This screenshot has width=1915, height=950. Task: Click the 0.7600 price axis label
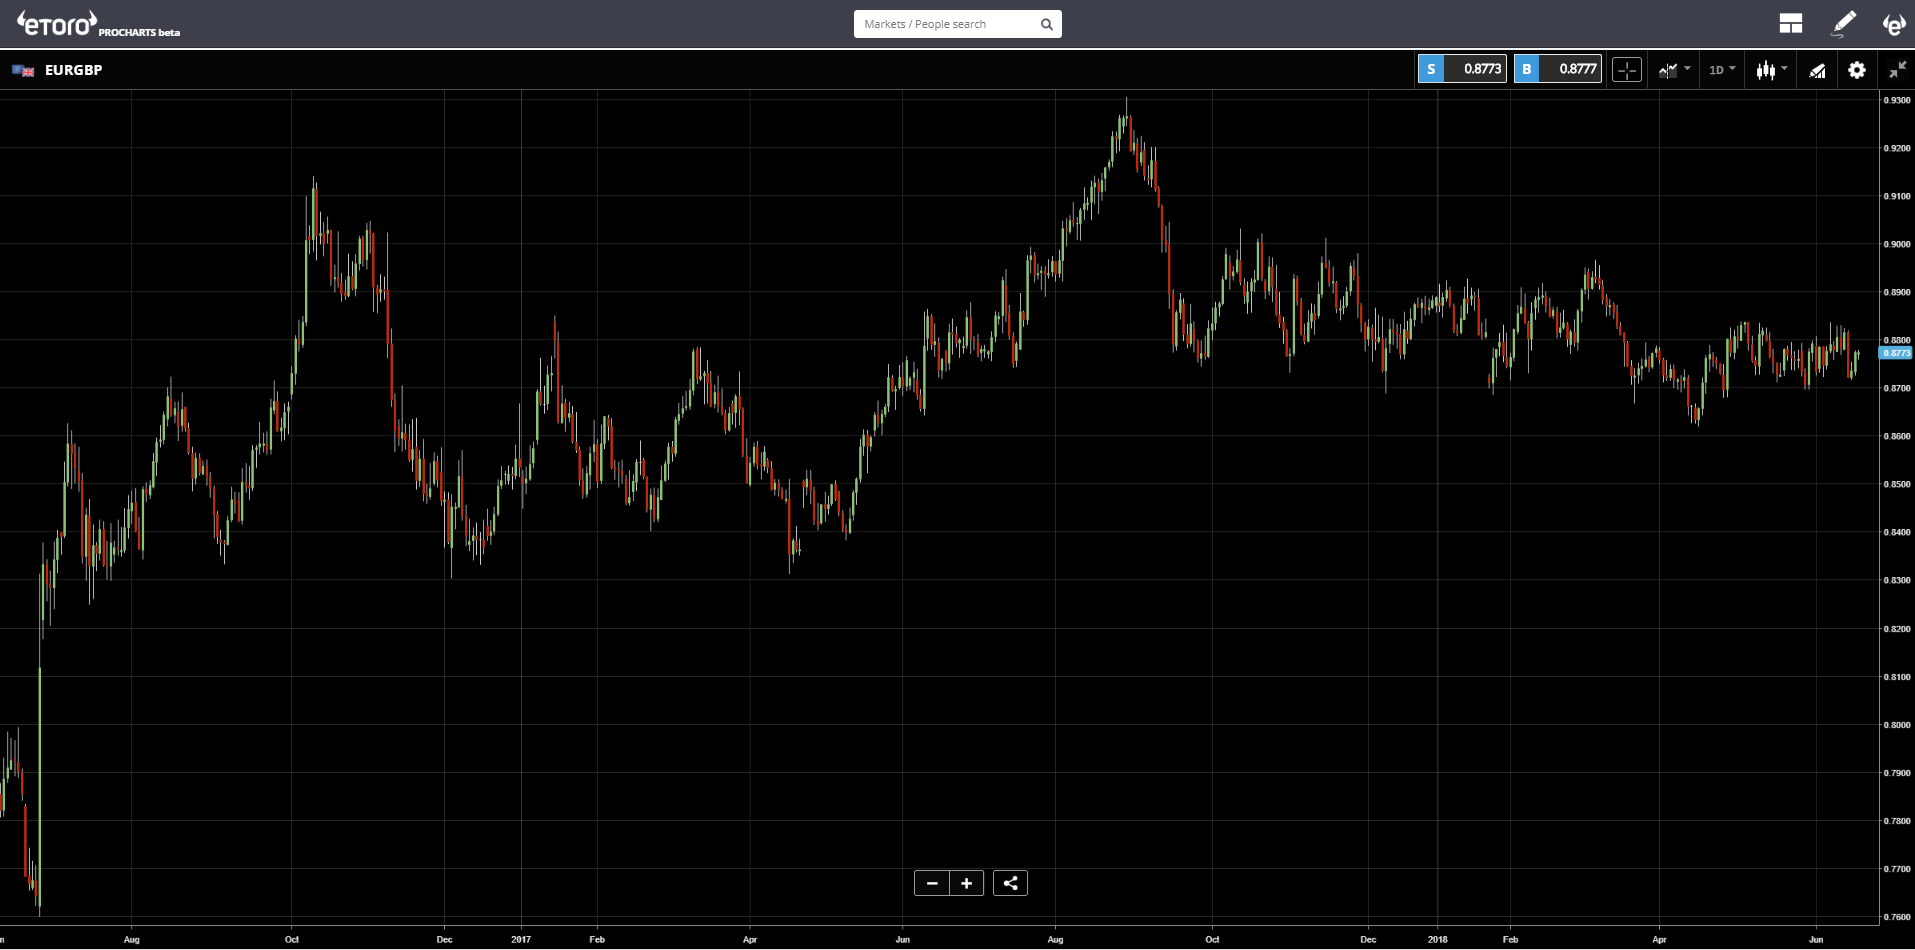(x=1897, y=917)
